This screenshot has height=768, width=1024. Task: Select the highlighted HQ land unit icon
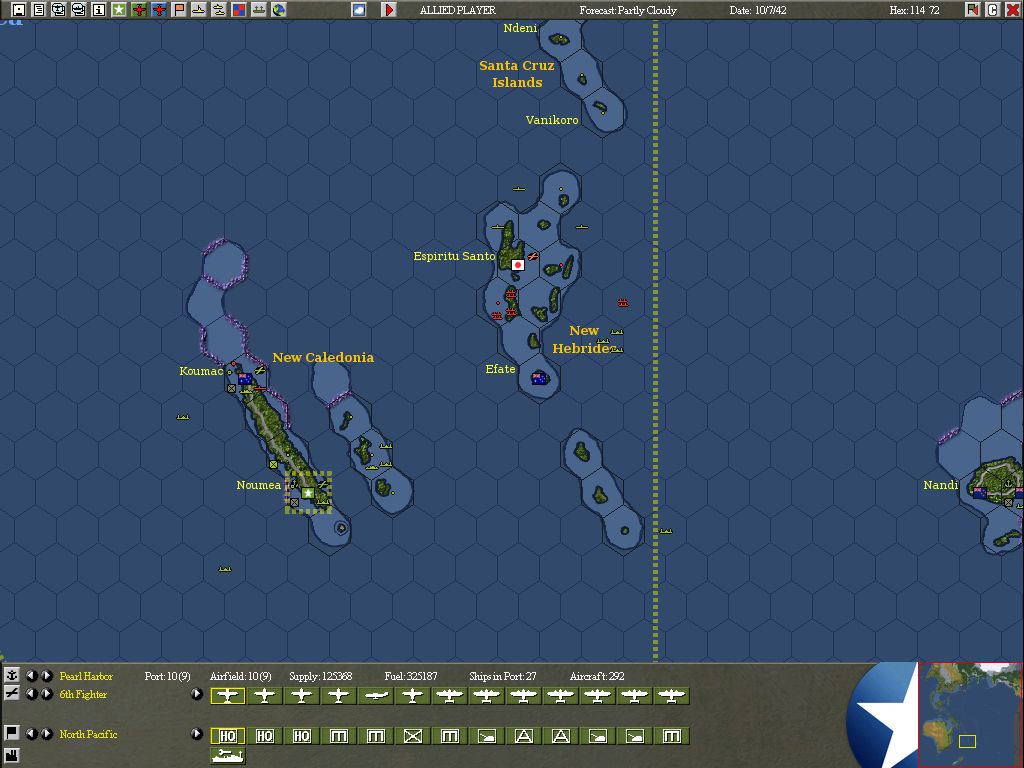click(x=228, y=736)
